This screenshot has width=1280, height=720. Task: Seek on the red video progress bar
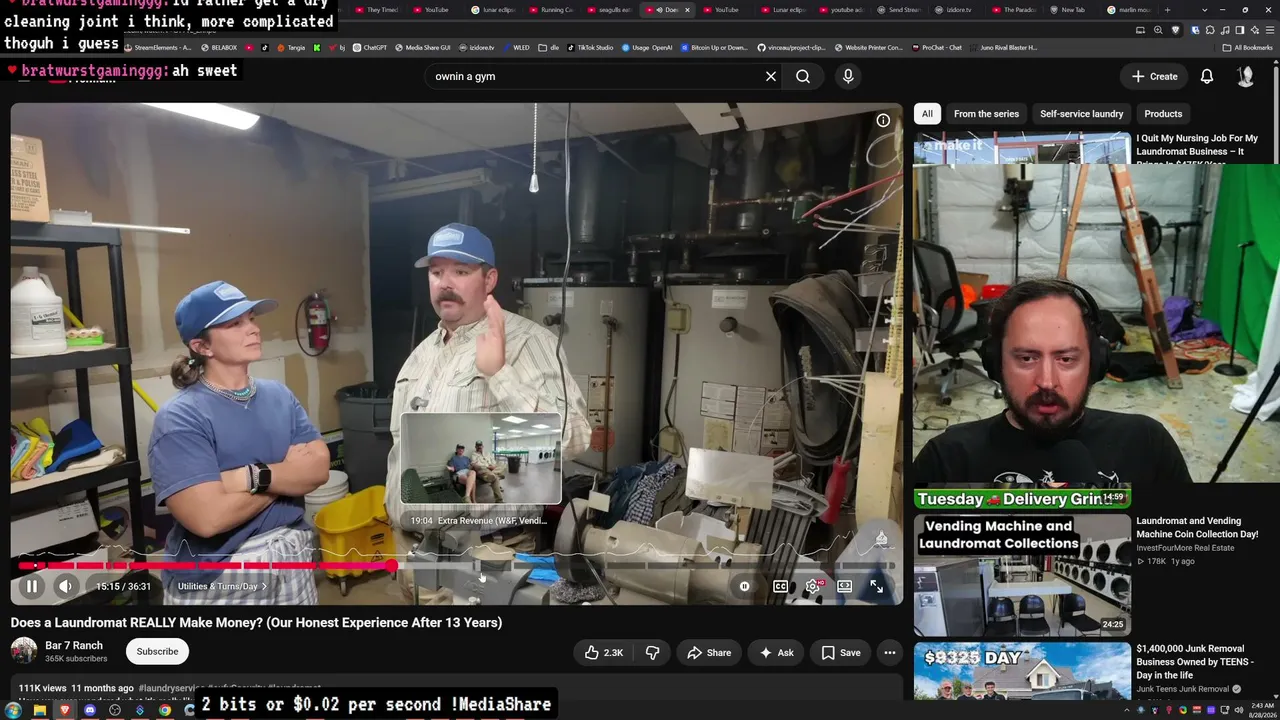pos(205,566)
